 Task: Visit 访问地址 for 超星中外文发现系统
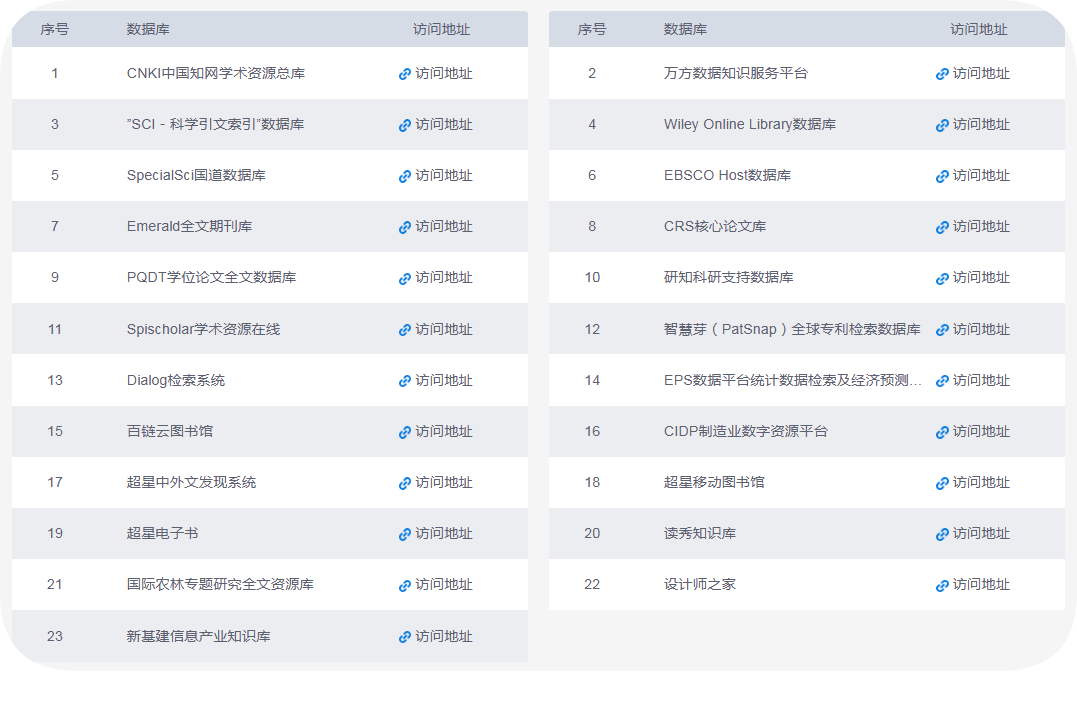coord(443,483)
